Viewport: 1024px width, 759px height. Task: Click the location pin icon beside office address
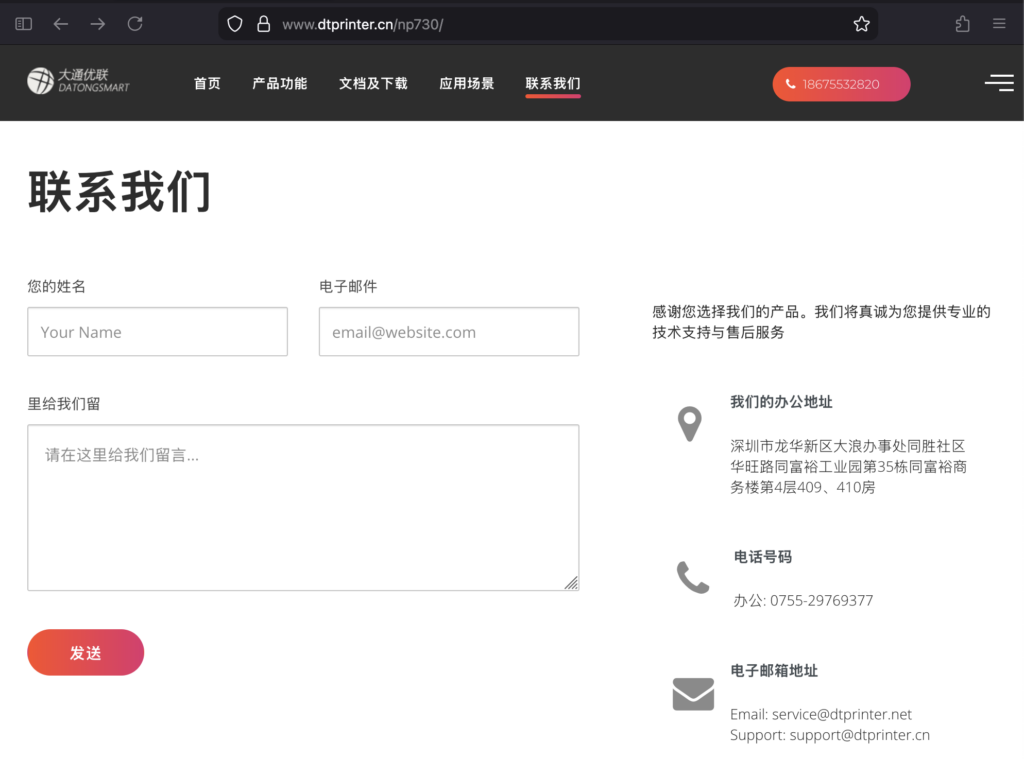pos(690,424)
